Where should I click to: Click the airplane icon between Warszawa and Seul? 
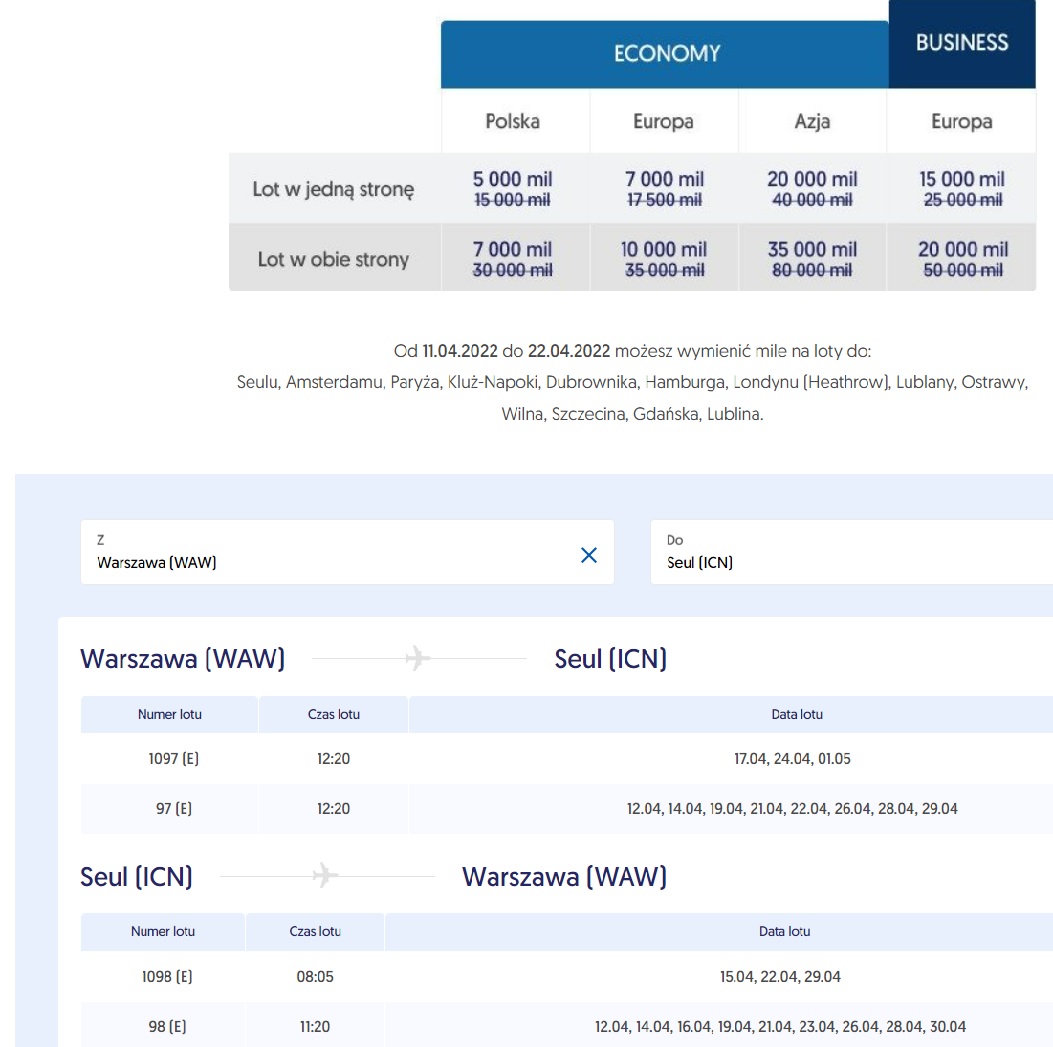418,658
